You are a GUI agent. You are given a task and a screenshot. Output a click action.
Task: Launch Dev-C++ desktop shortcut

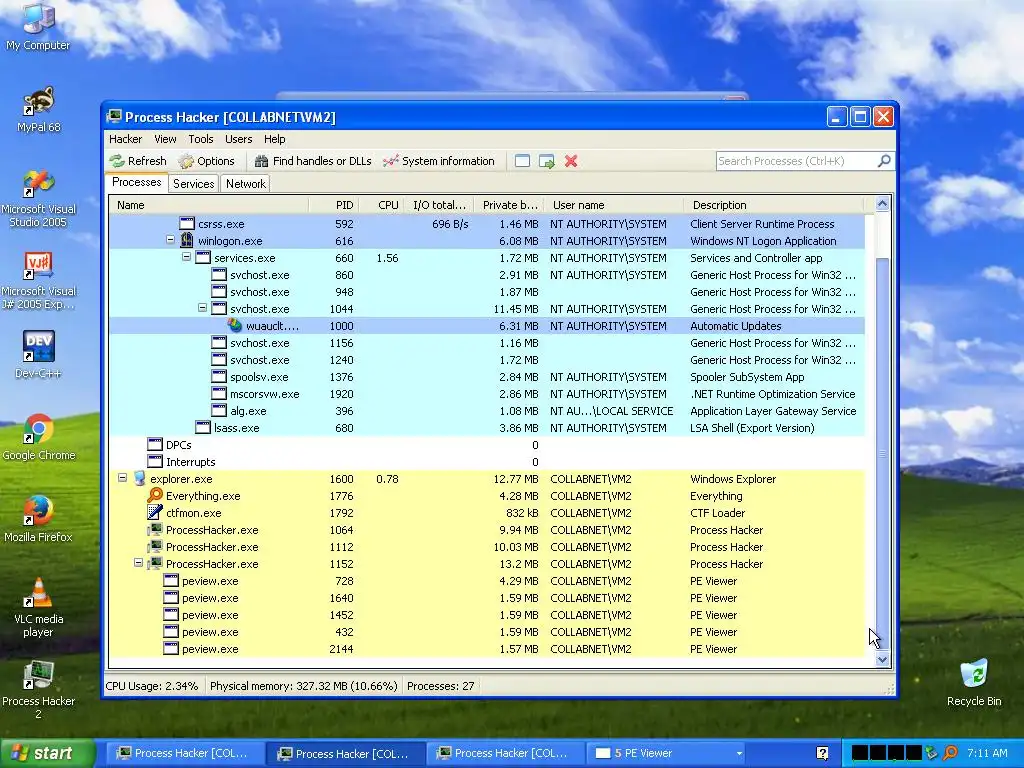pyautogui.click(x=38, y=355)
